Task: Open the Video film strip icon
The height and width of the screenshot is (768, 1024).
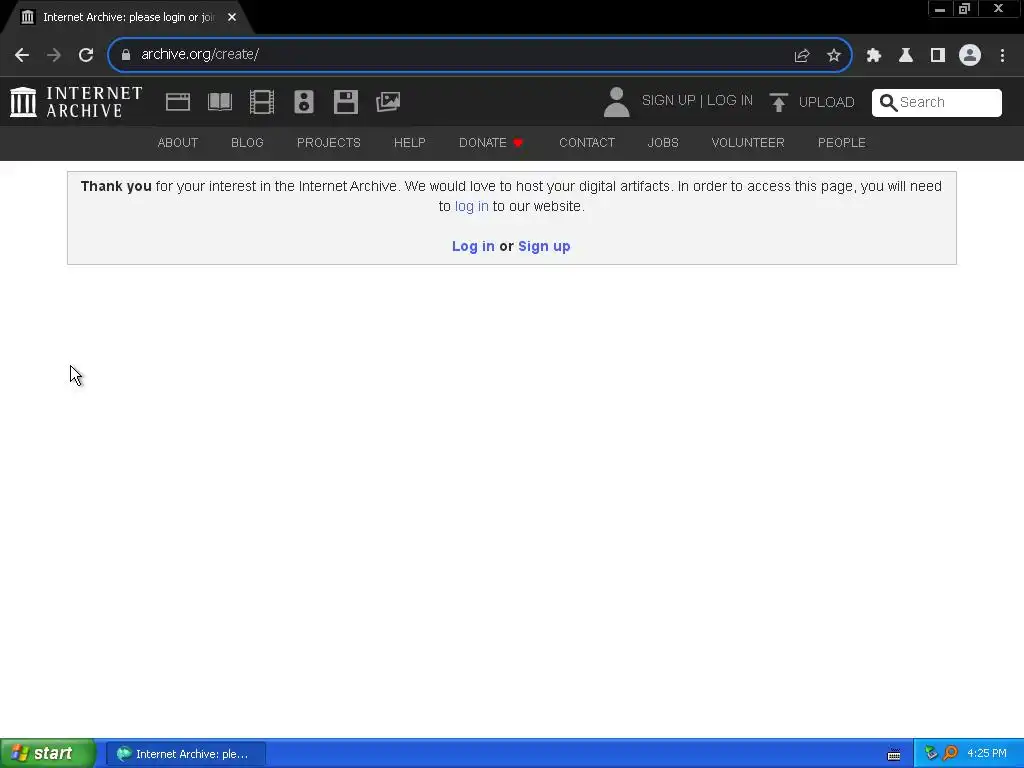Action: (x=262, y=102)
